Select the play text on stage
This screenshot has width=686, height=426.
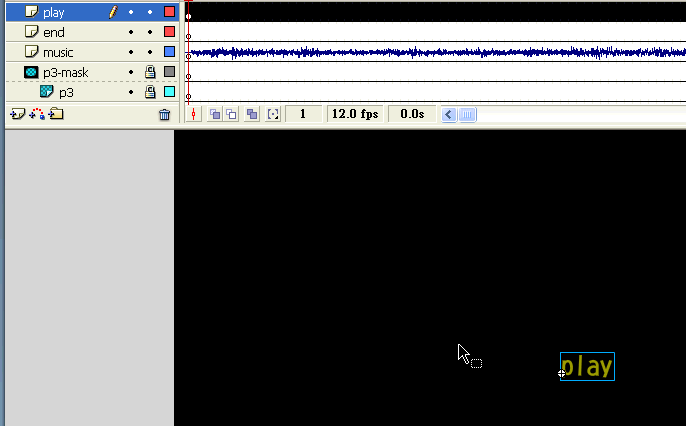pos(587,367)
